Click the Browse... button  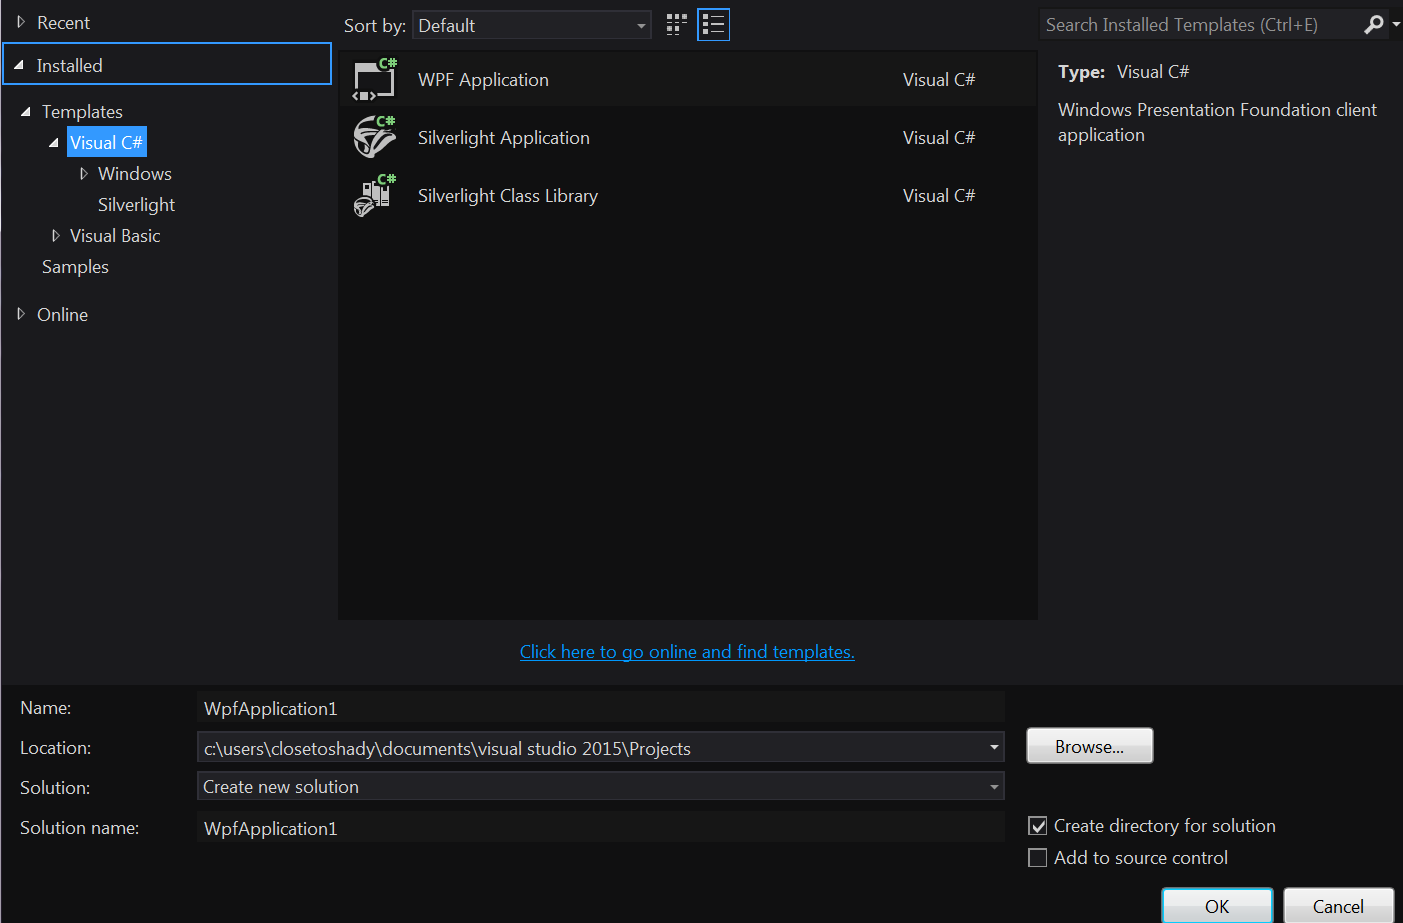(1090, 746)
